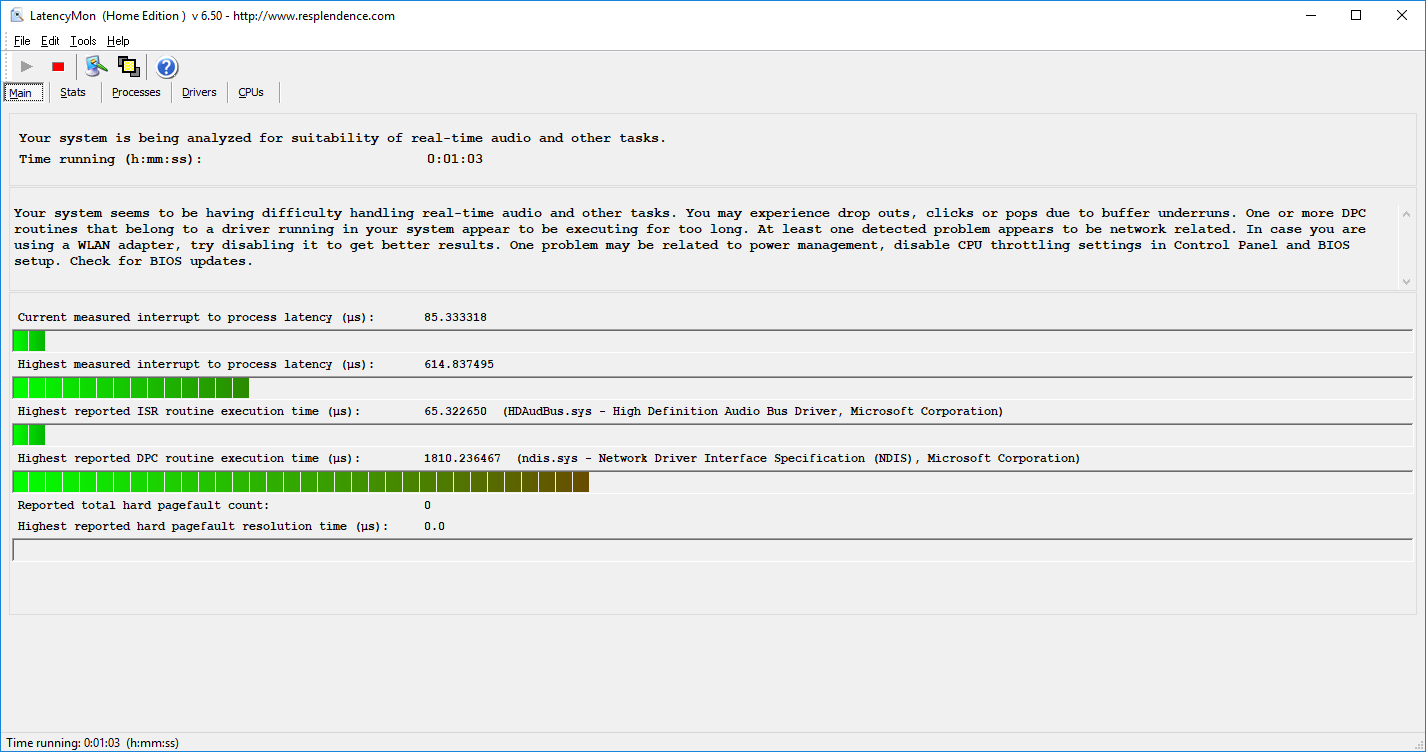Open the Help menu
The image size is (1426, 752).
[118, 41]
